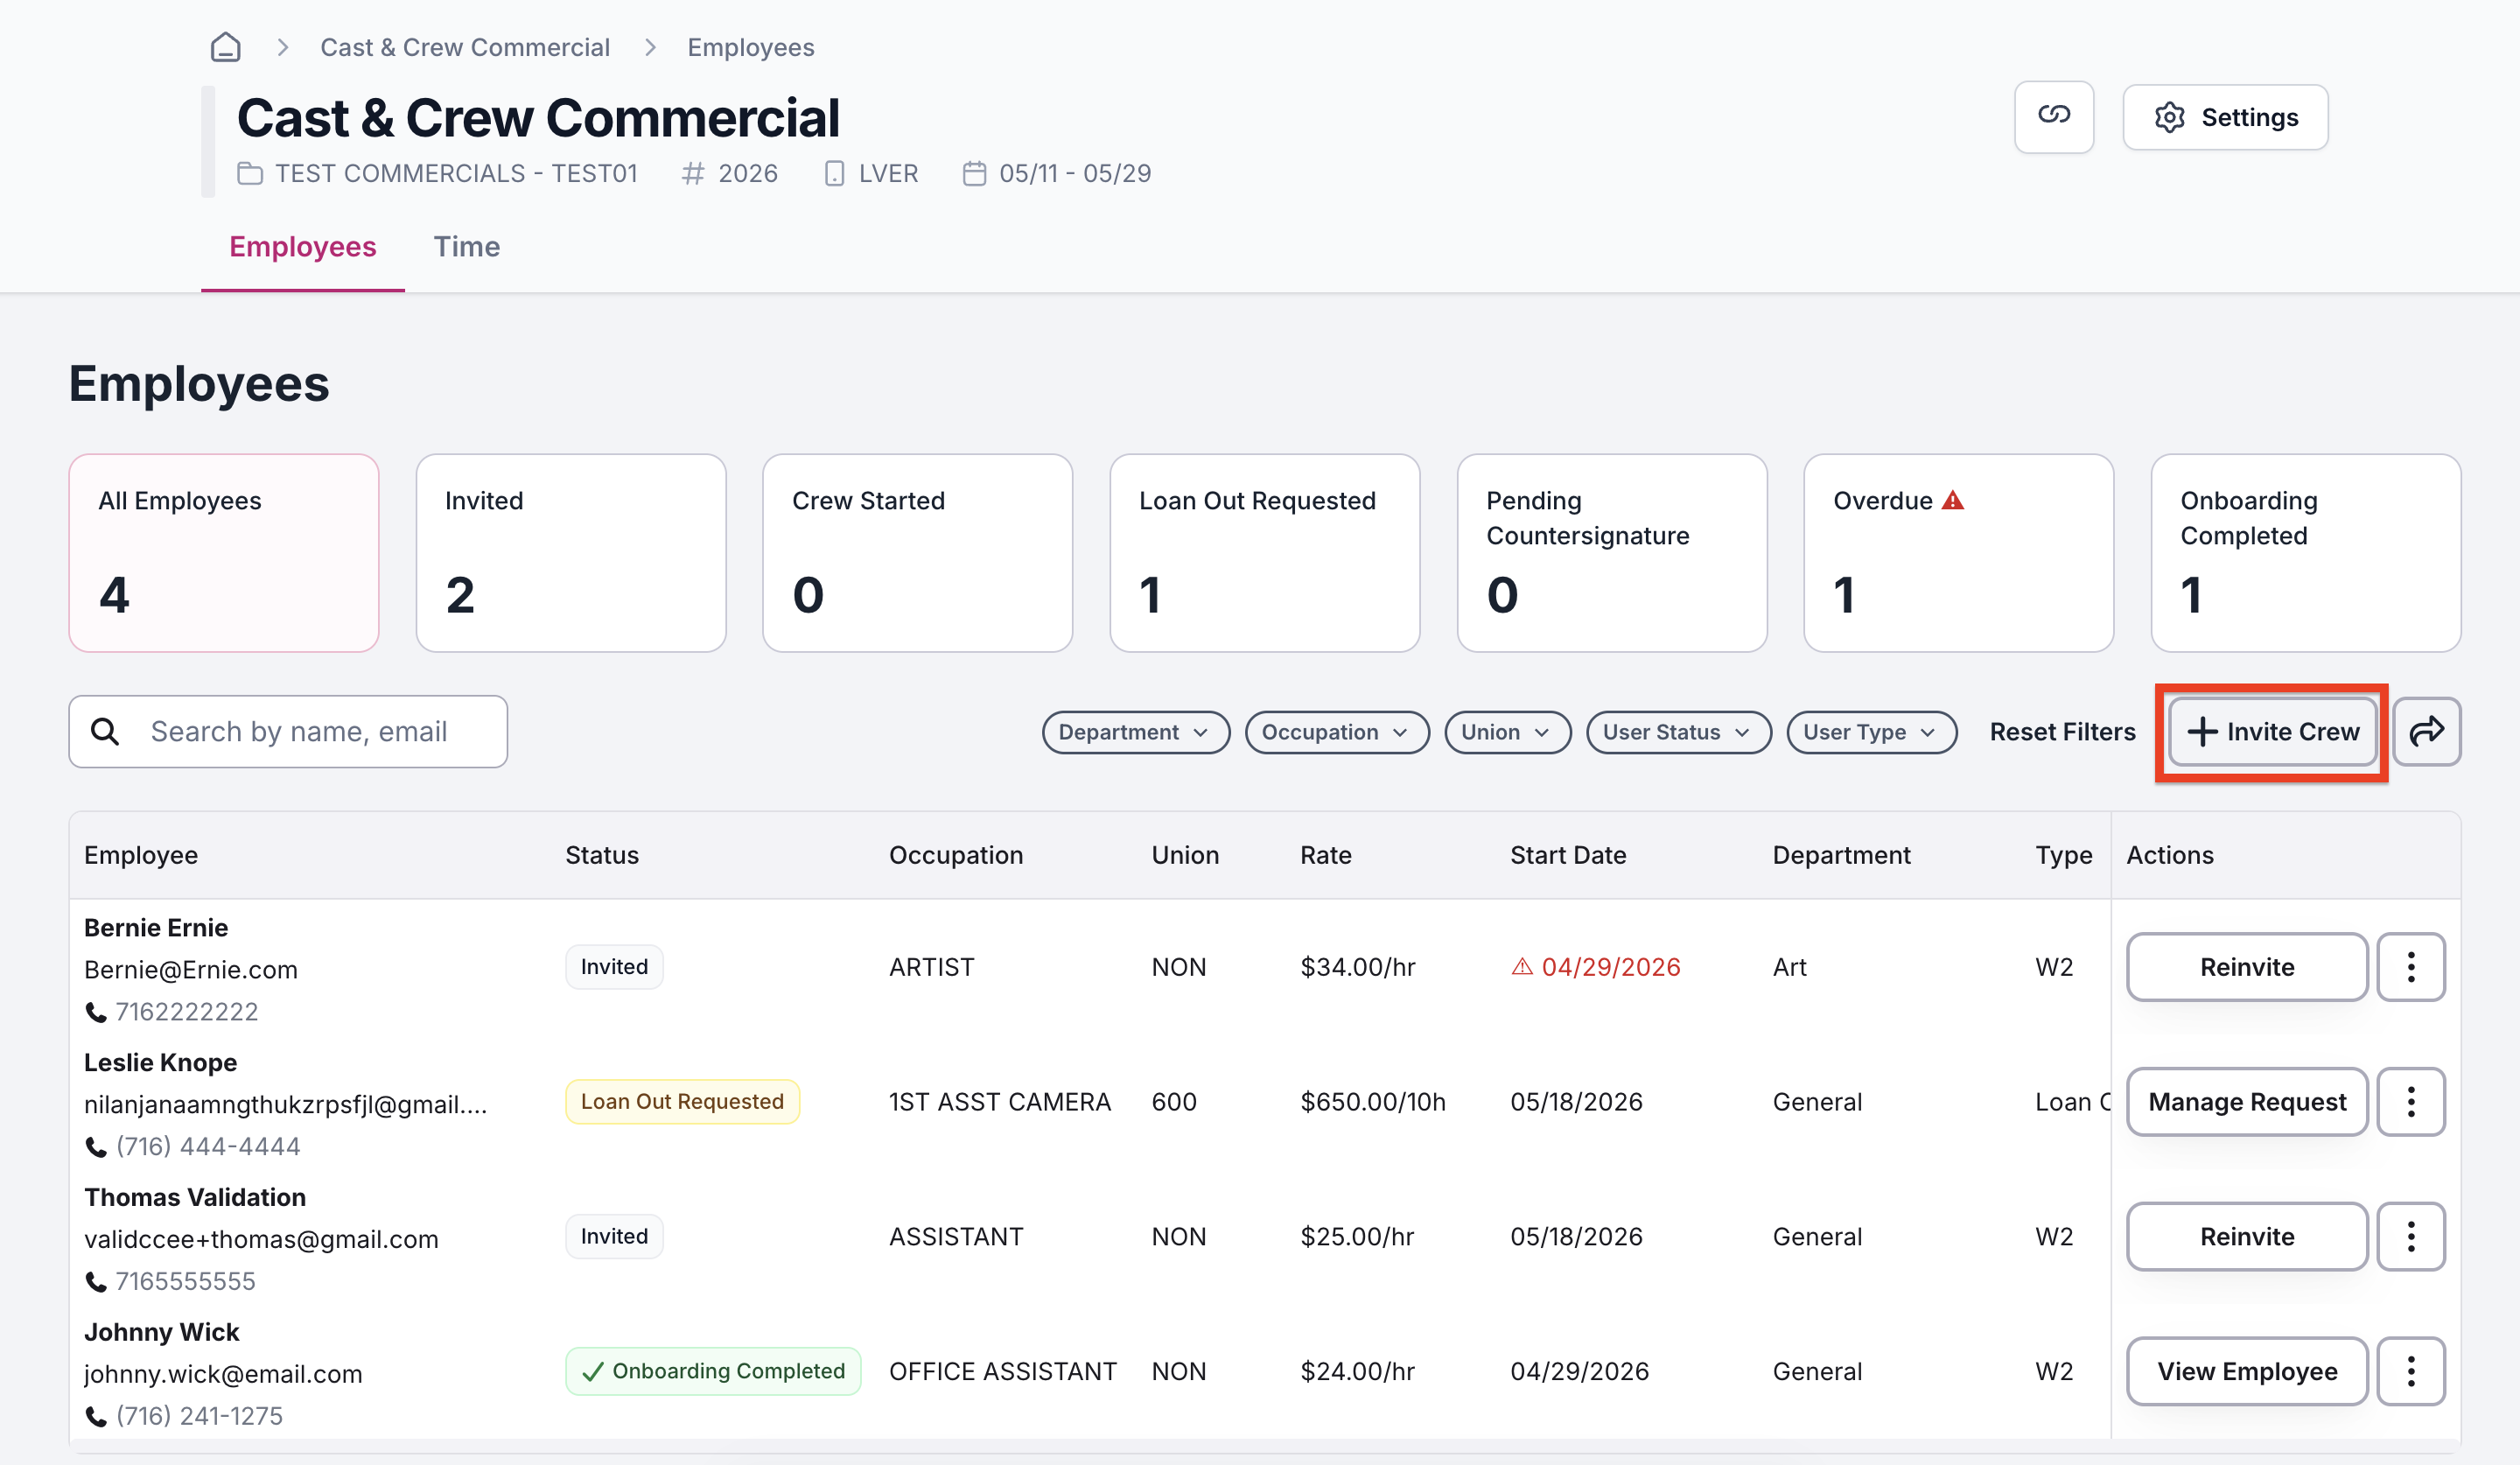Click the share arrow icon button
This screenshot has width=2520, height=1465.
[x=2427, y=731]
